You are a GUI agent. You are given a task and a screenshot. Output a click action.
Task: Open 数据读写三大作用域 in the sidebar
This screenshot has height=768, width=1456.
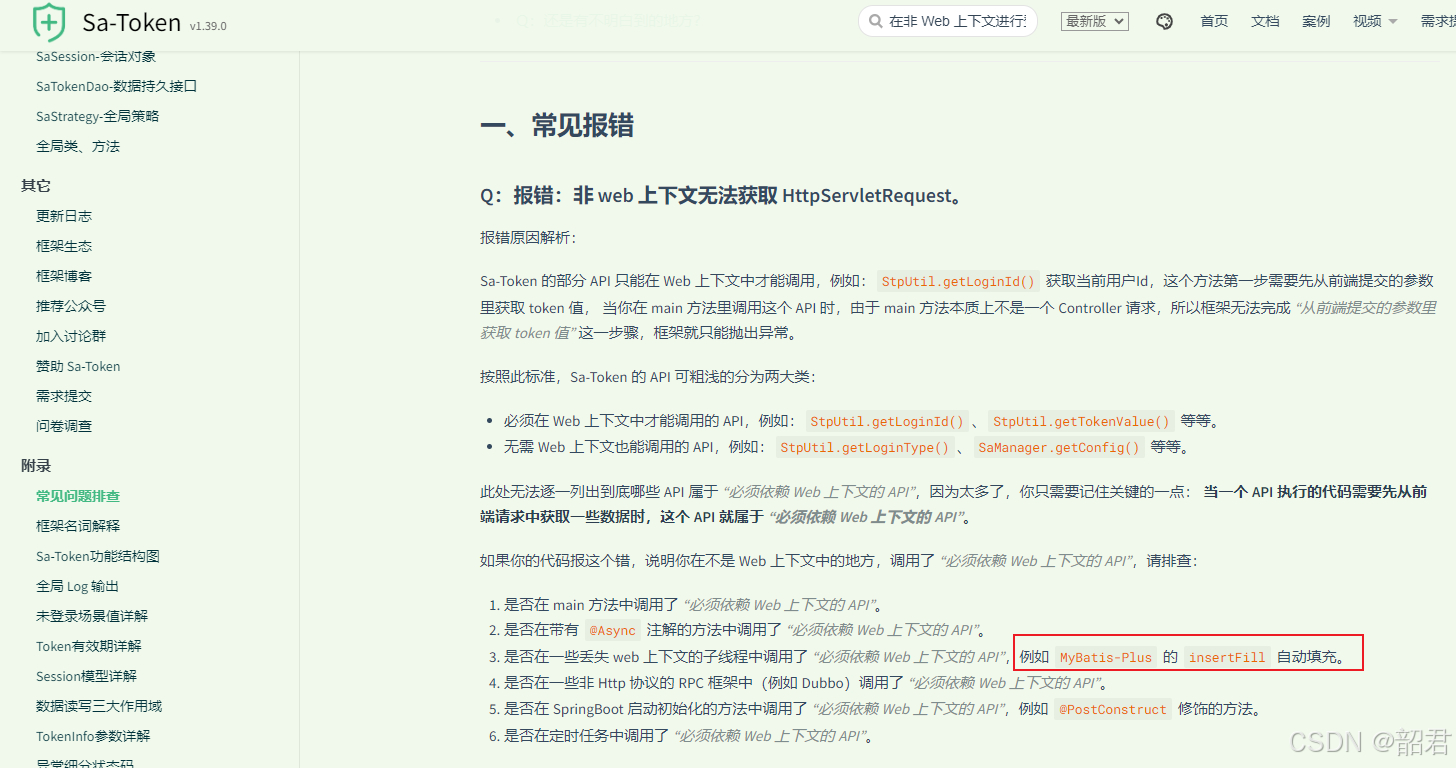pos(99,706)
